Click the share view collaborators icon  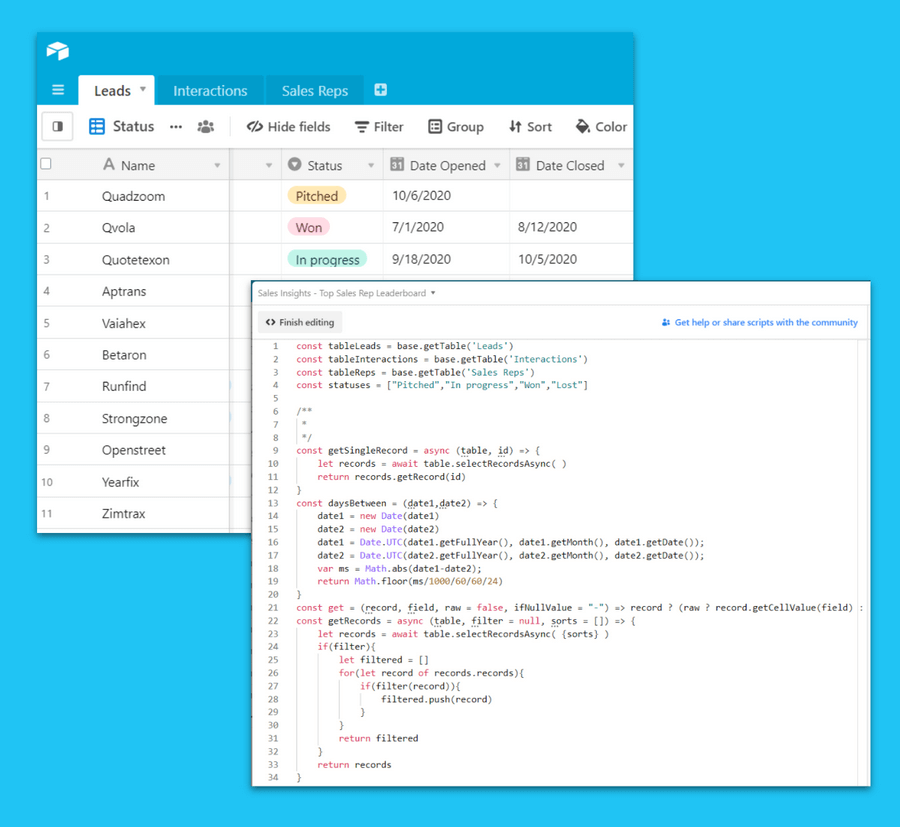pos(205,127)
